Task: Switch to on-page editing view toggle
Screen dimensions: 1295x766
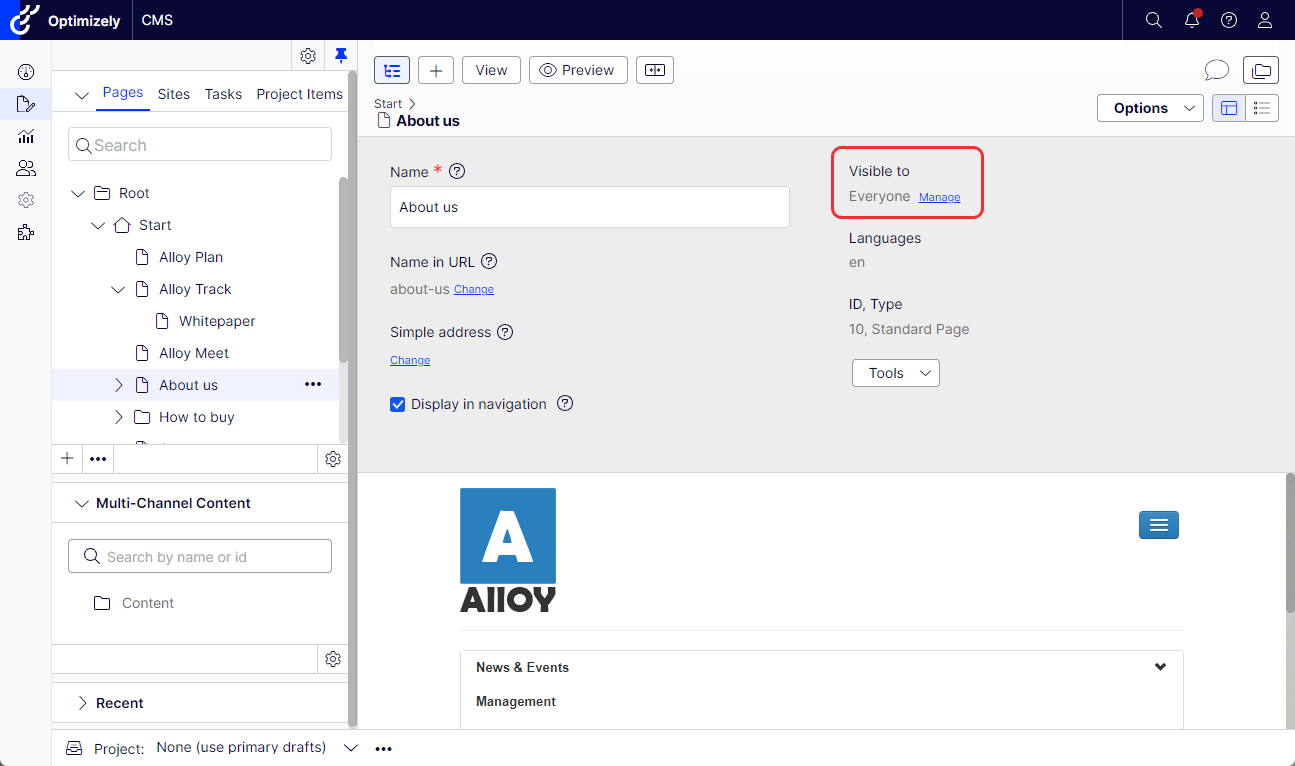Action: point(1229,108)
